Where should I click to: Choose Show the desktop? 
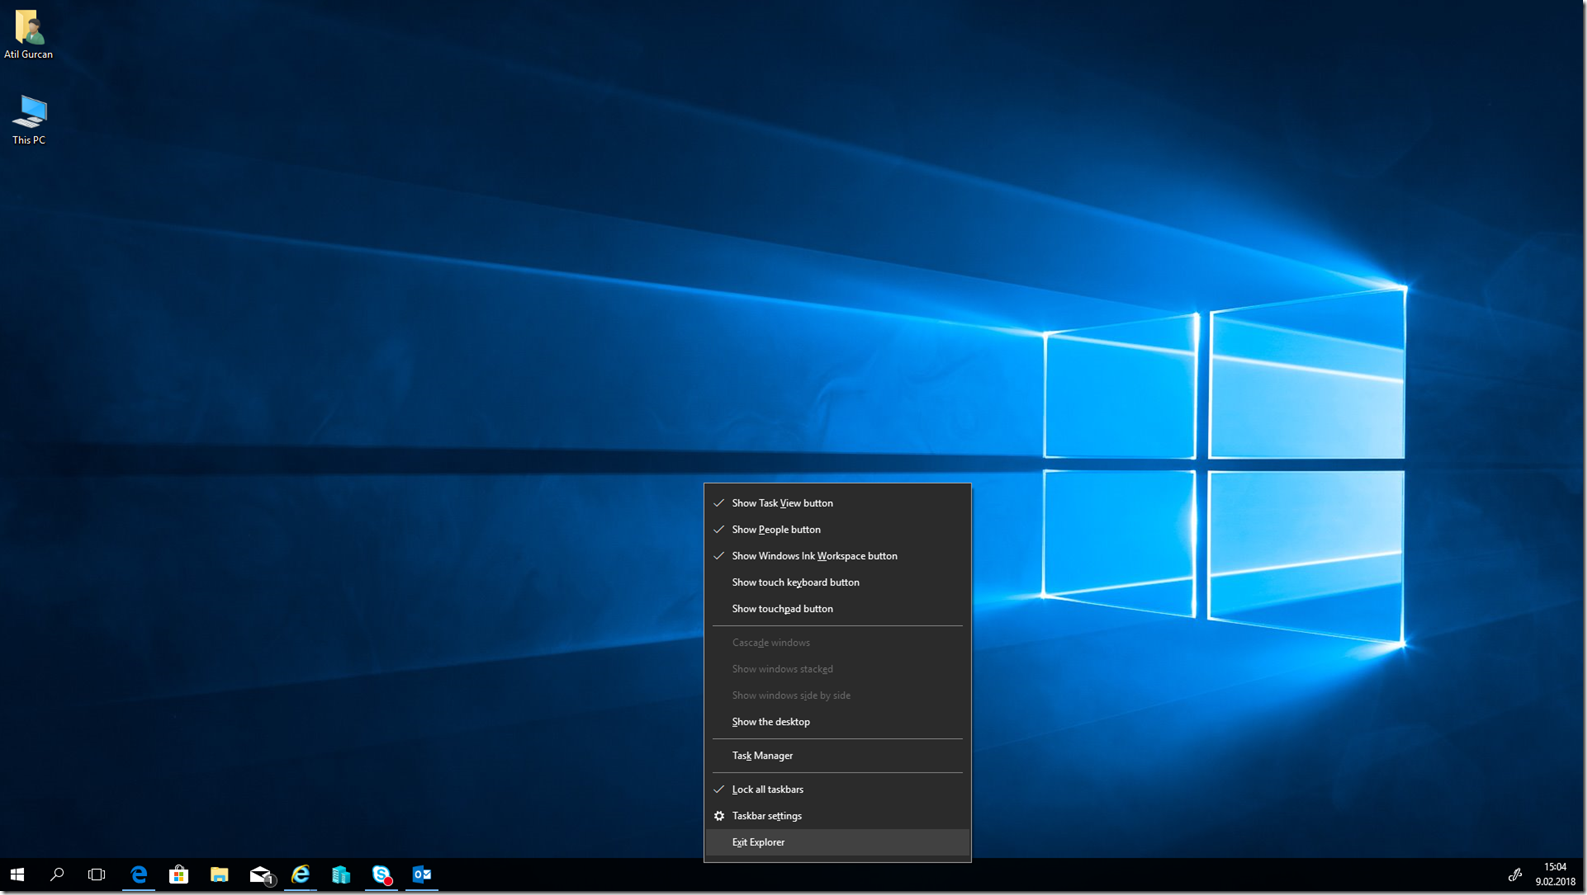click(x=837, y=721)
